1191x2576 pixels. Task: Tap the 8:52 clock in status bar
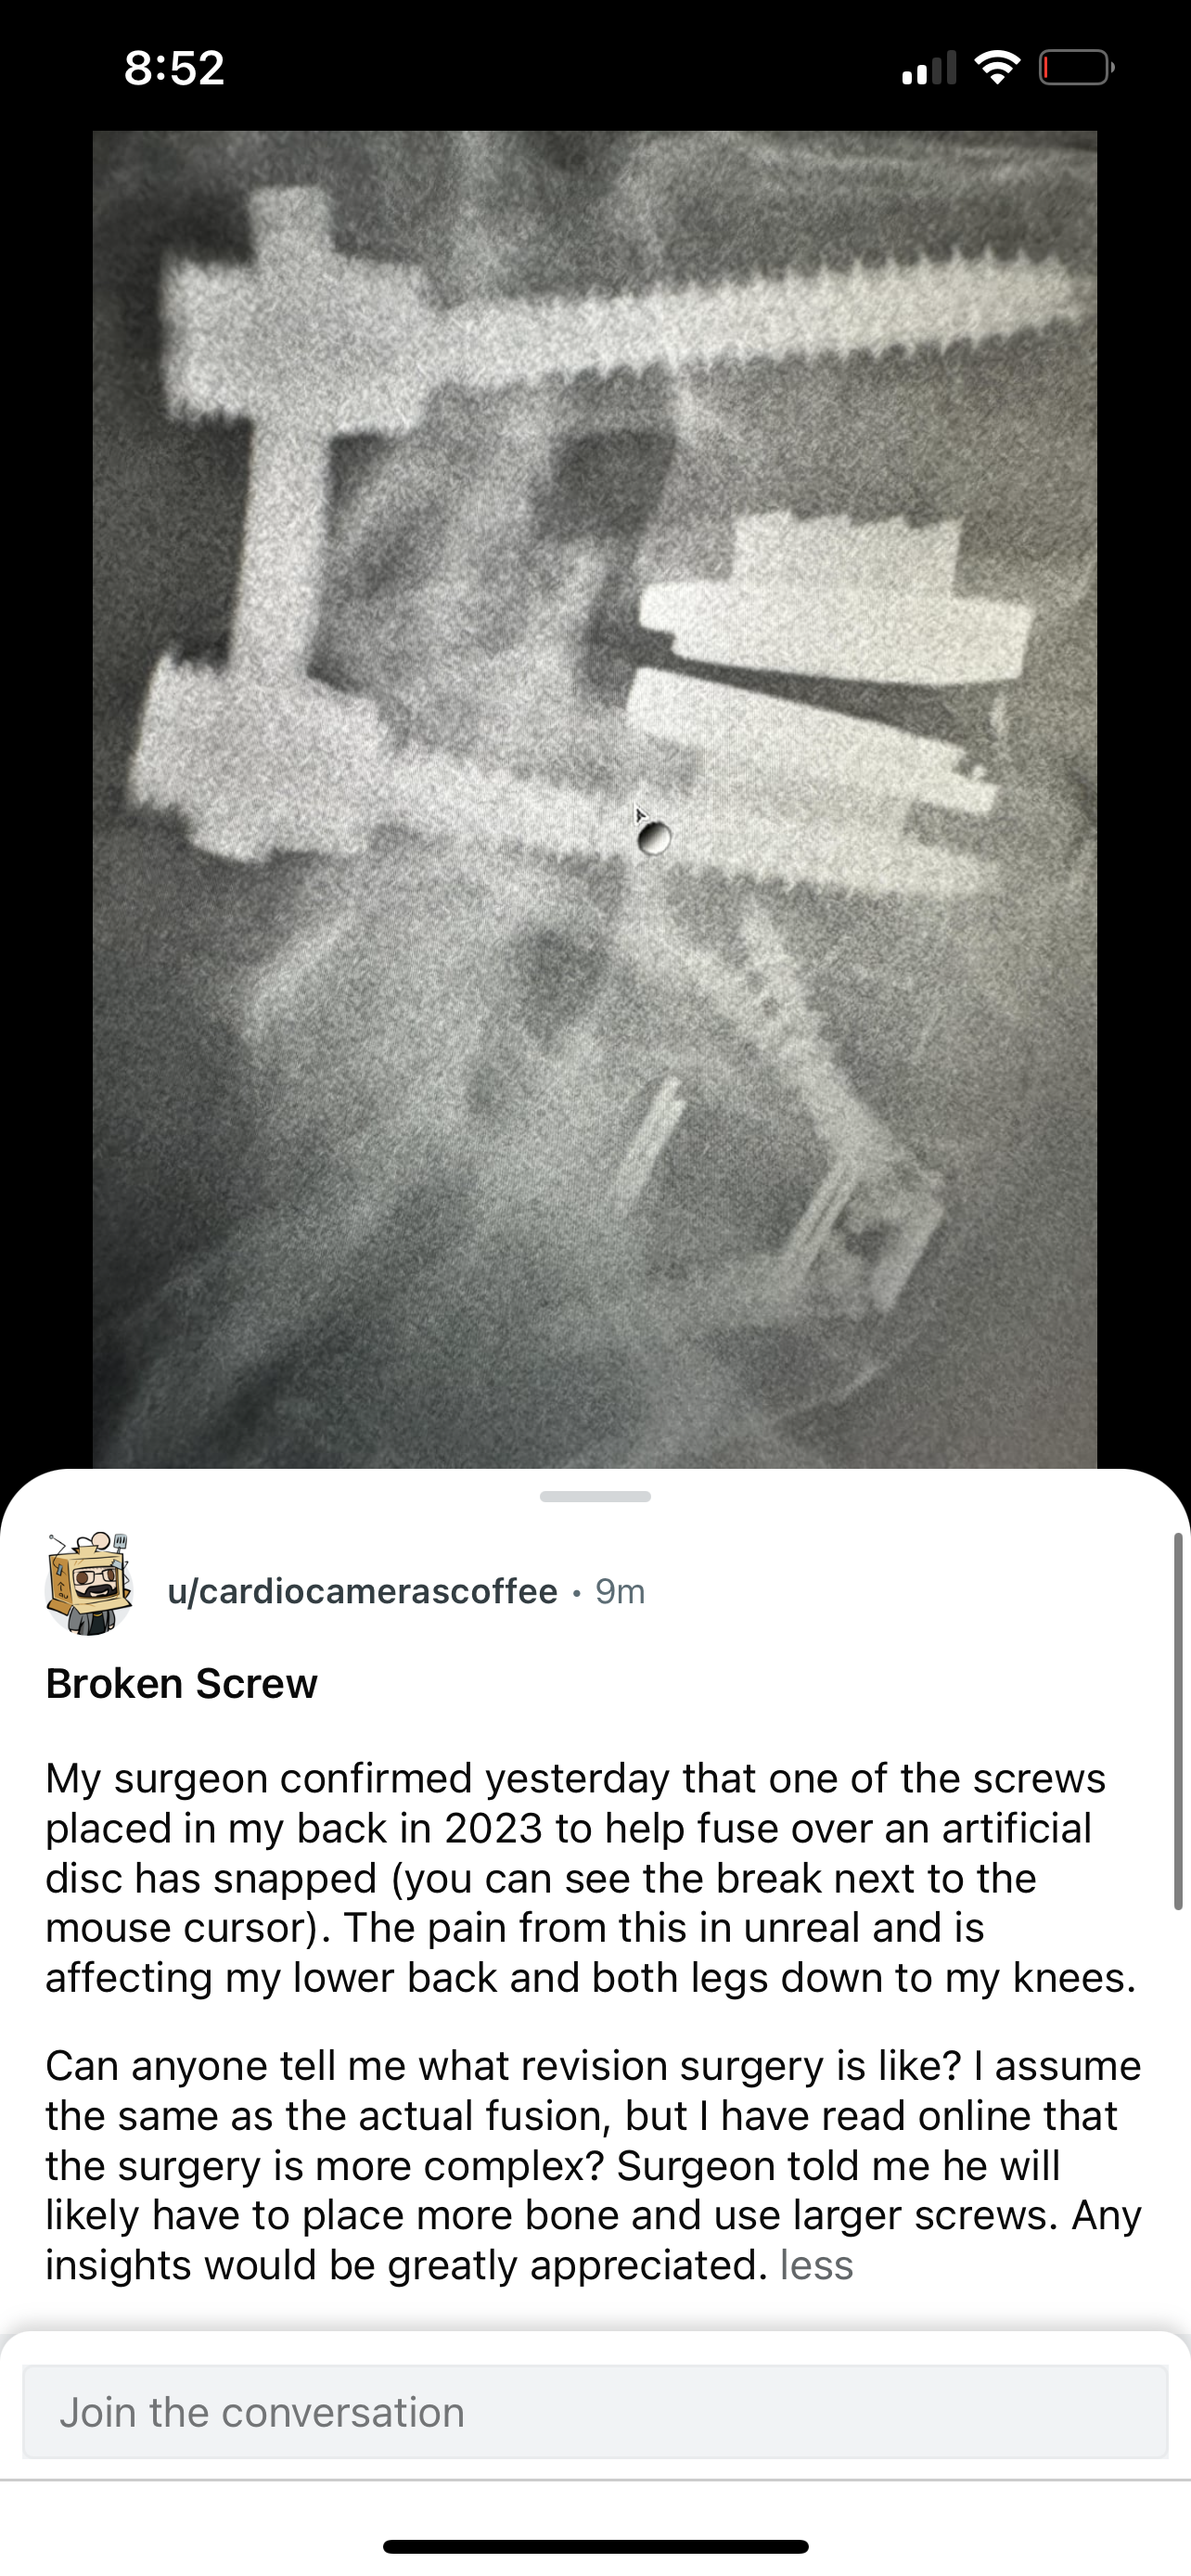pos(174,68)
